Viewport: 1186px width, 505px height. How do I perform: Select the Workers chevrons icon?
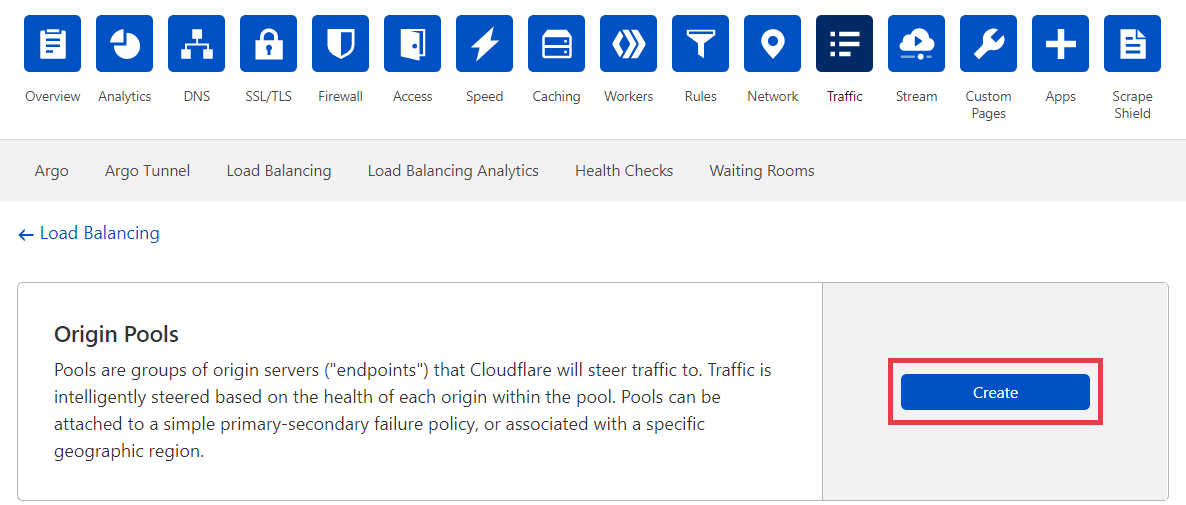click(x=628, y=44)
